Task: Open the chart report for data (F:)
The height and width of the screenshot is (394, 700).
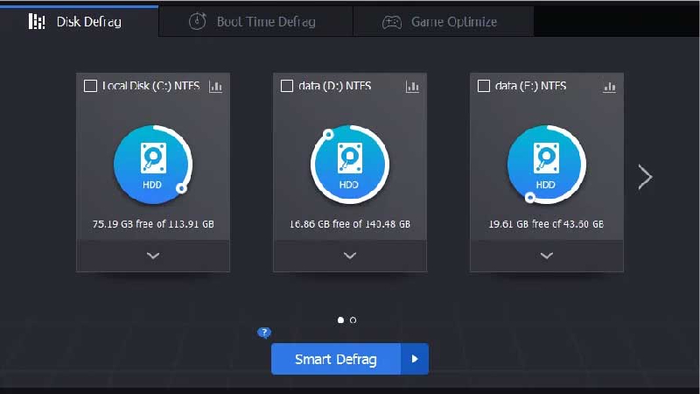Action: click(609, 86)
